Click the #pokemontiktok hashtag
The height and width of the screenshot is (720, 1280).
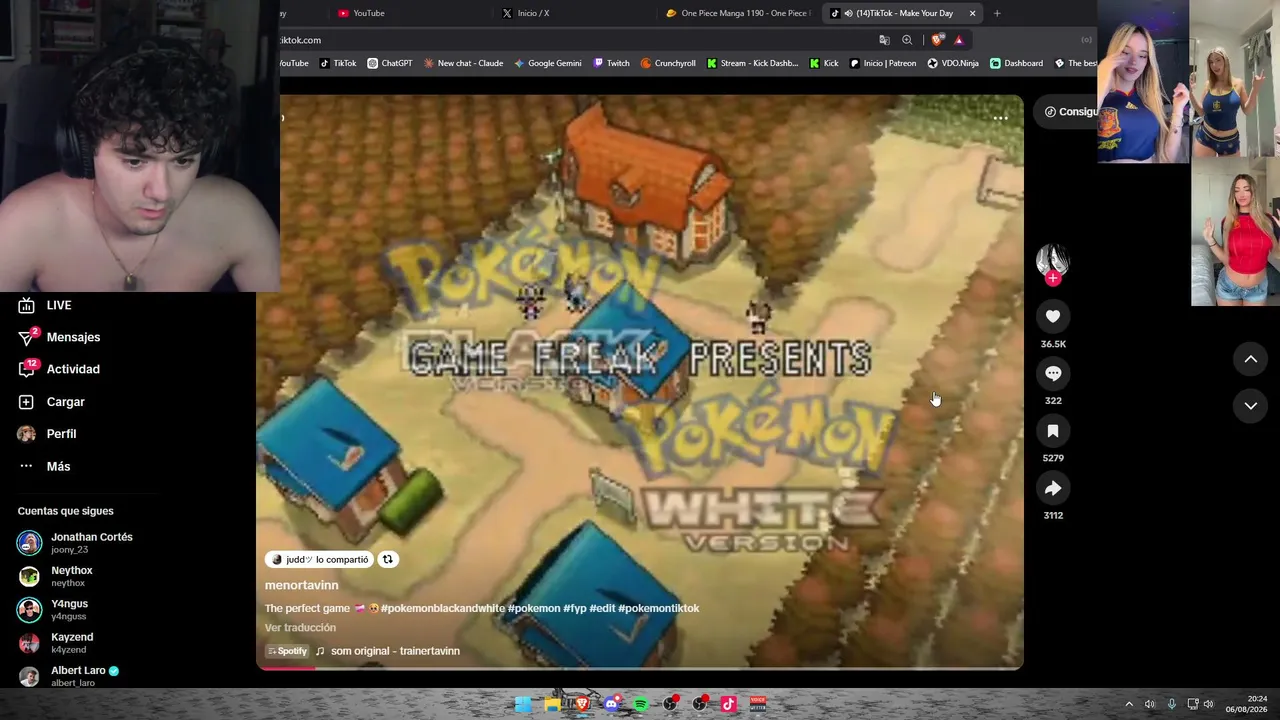coord(658,608)
